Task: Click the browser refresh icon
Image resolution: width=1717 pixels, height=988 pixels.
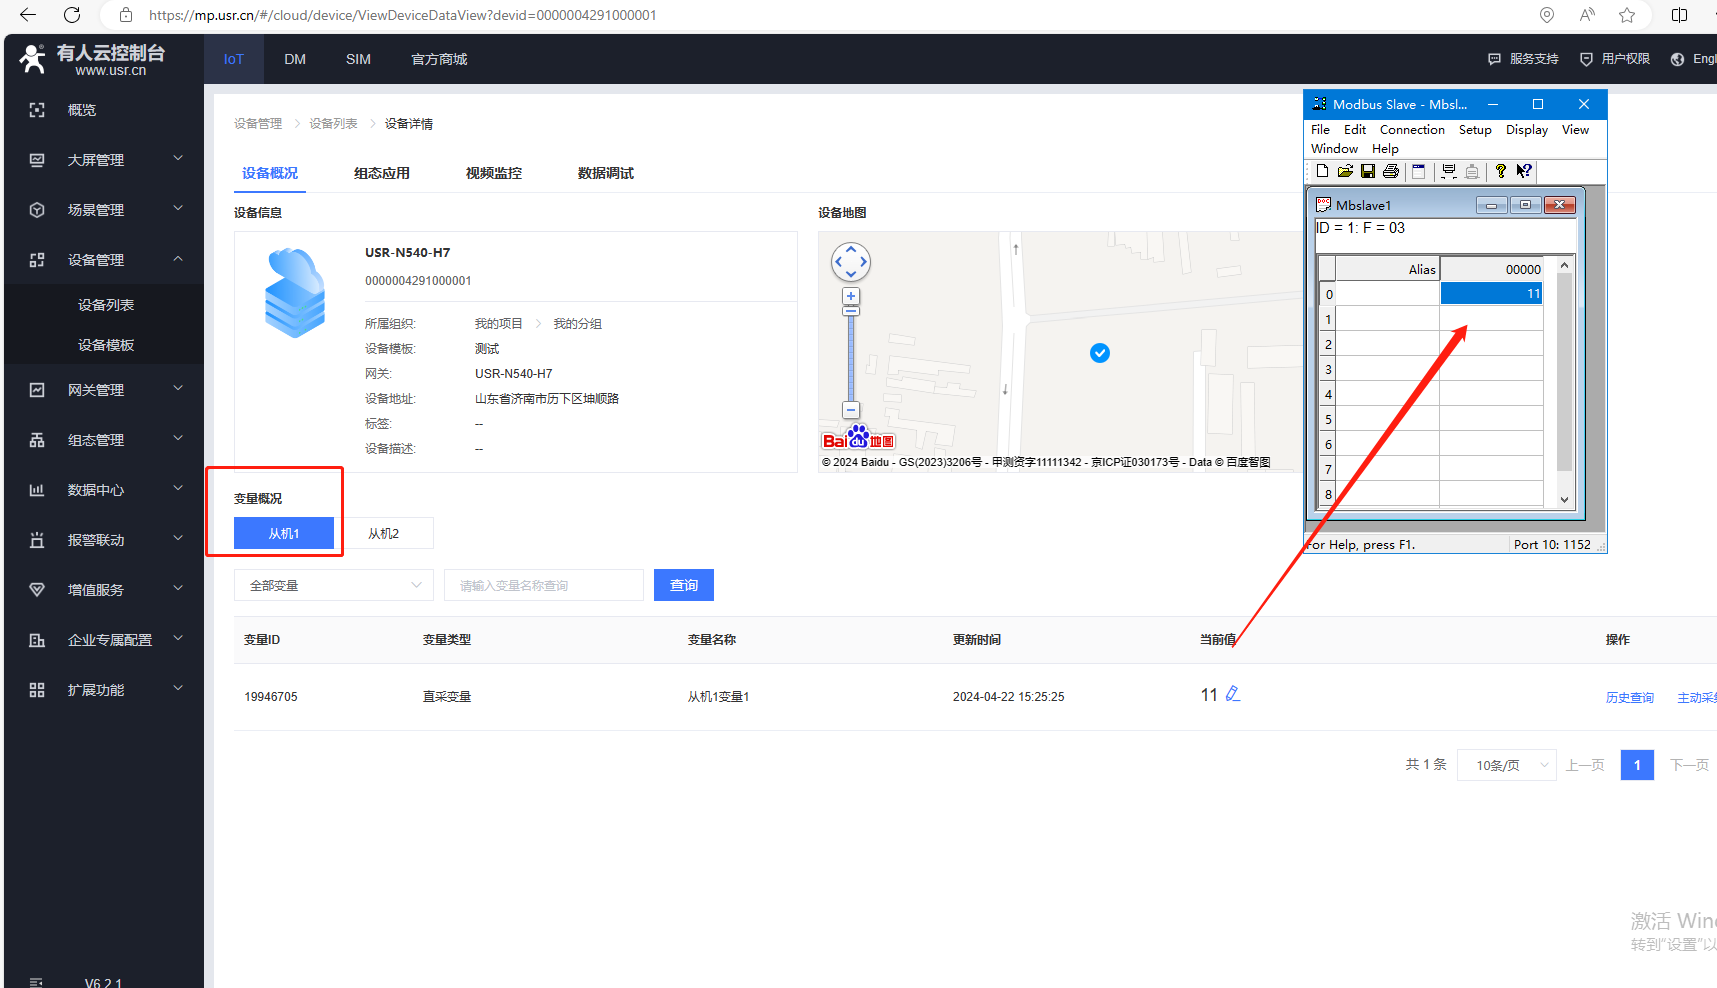Action: 72,15
